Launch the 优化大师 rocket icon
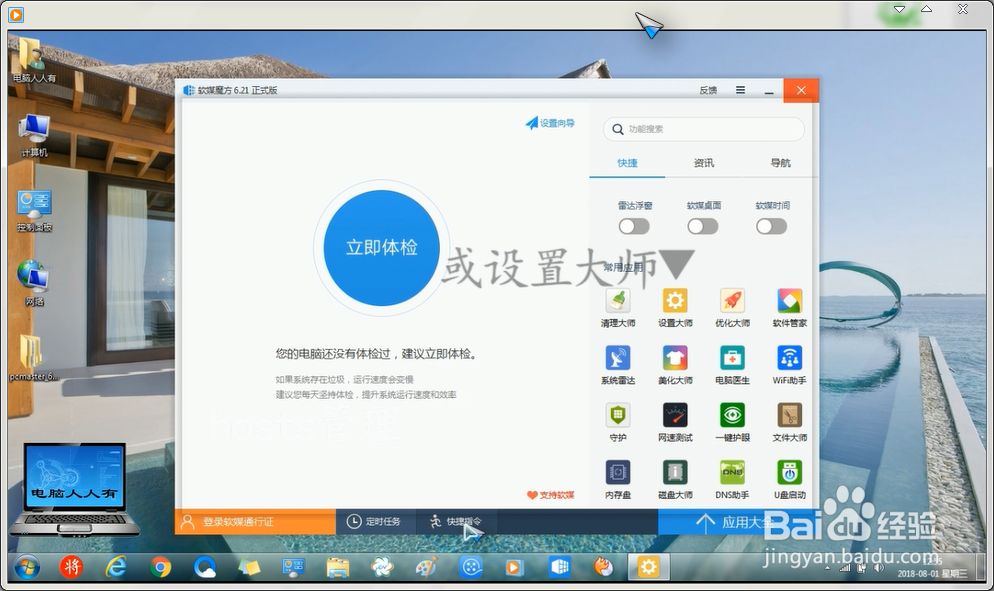The width and height of the screenshot is (994, 591). pos(732,301)
